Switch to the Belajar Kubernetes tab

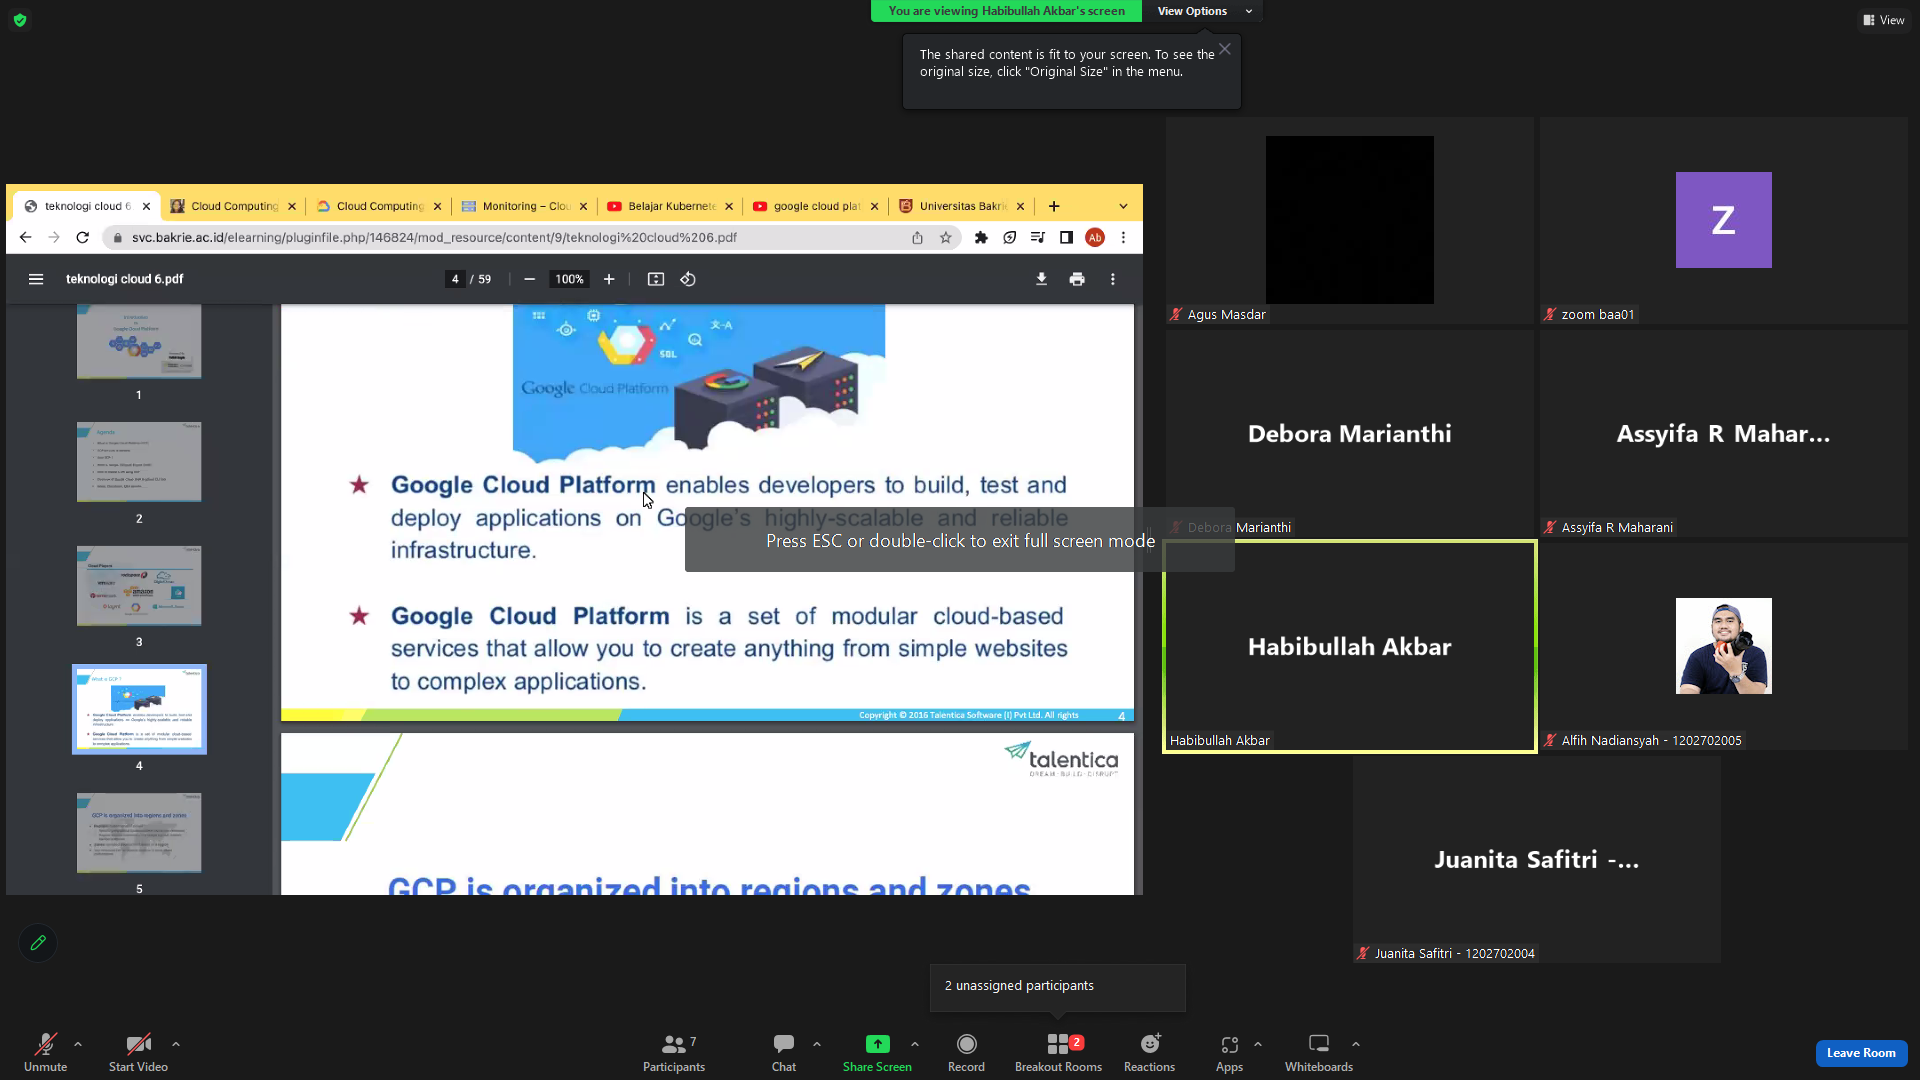[x=671, y=206]
